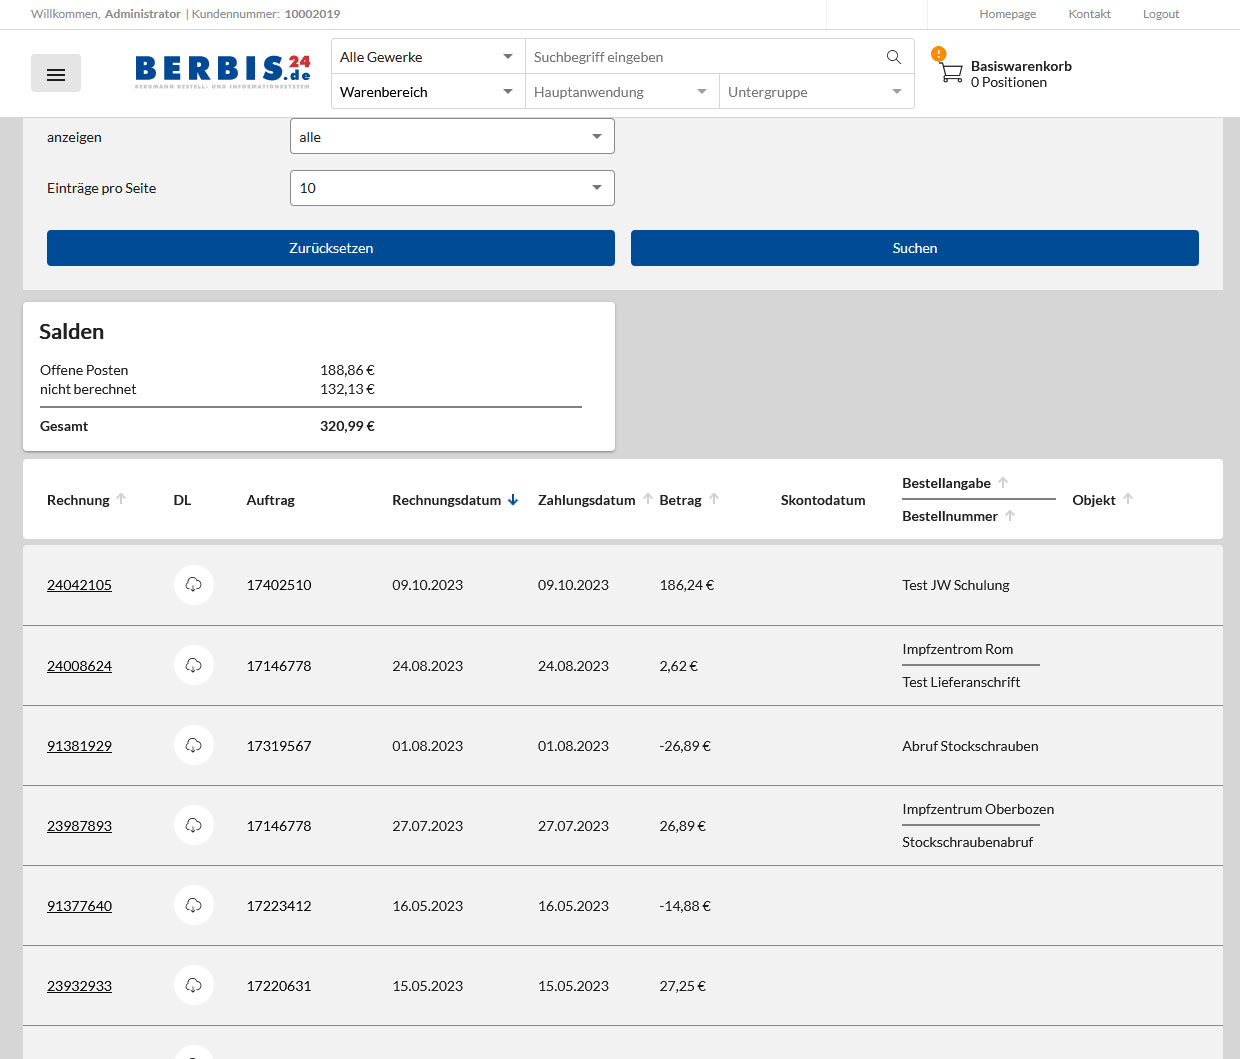
Task: Click 'Abruf Stockschrauben' order text
Action: click(x=970, y=746)
